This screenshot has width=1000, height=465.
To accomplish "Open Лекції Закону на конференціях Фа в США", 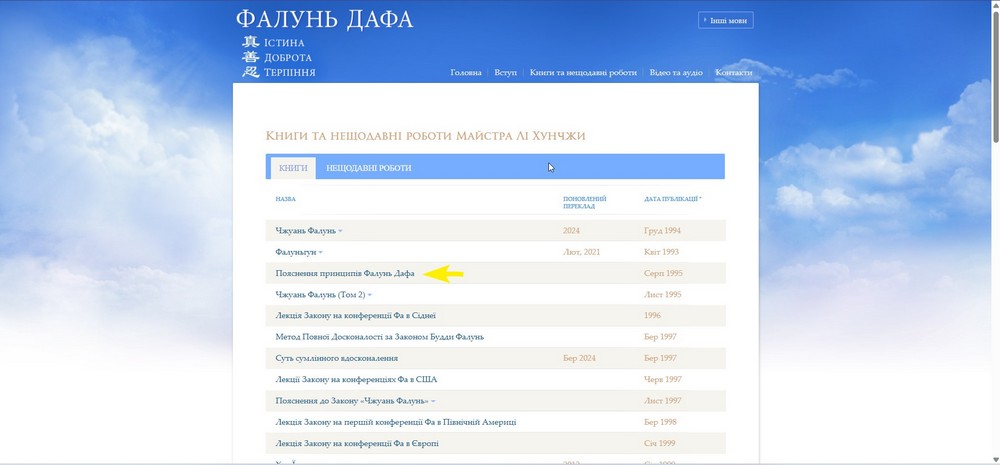I will click(x=357, y=380).
